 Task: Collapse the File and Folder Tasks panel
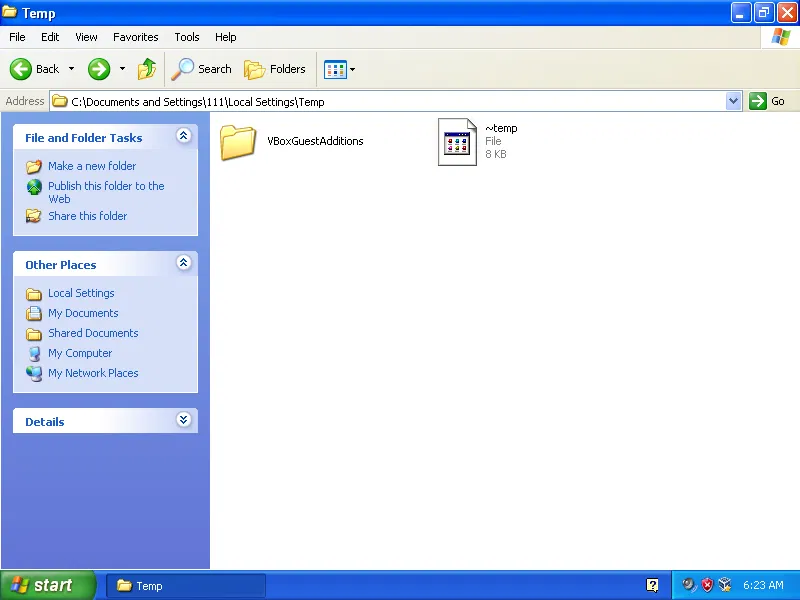[x=184, y=136]
